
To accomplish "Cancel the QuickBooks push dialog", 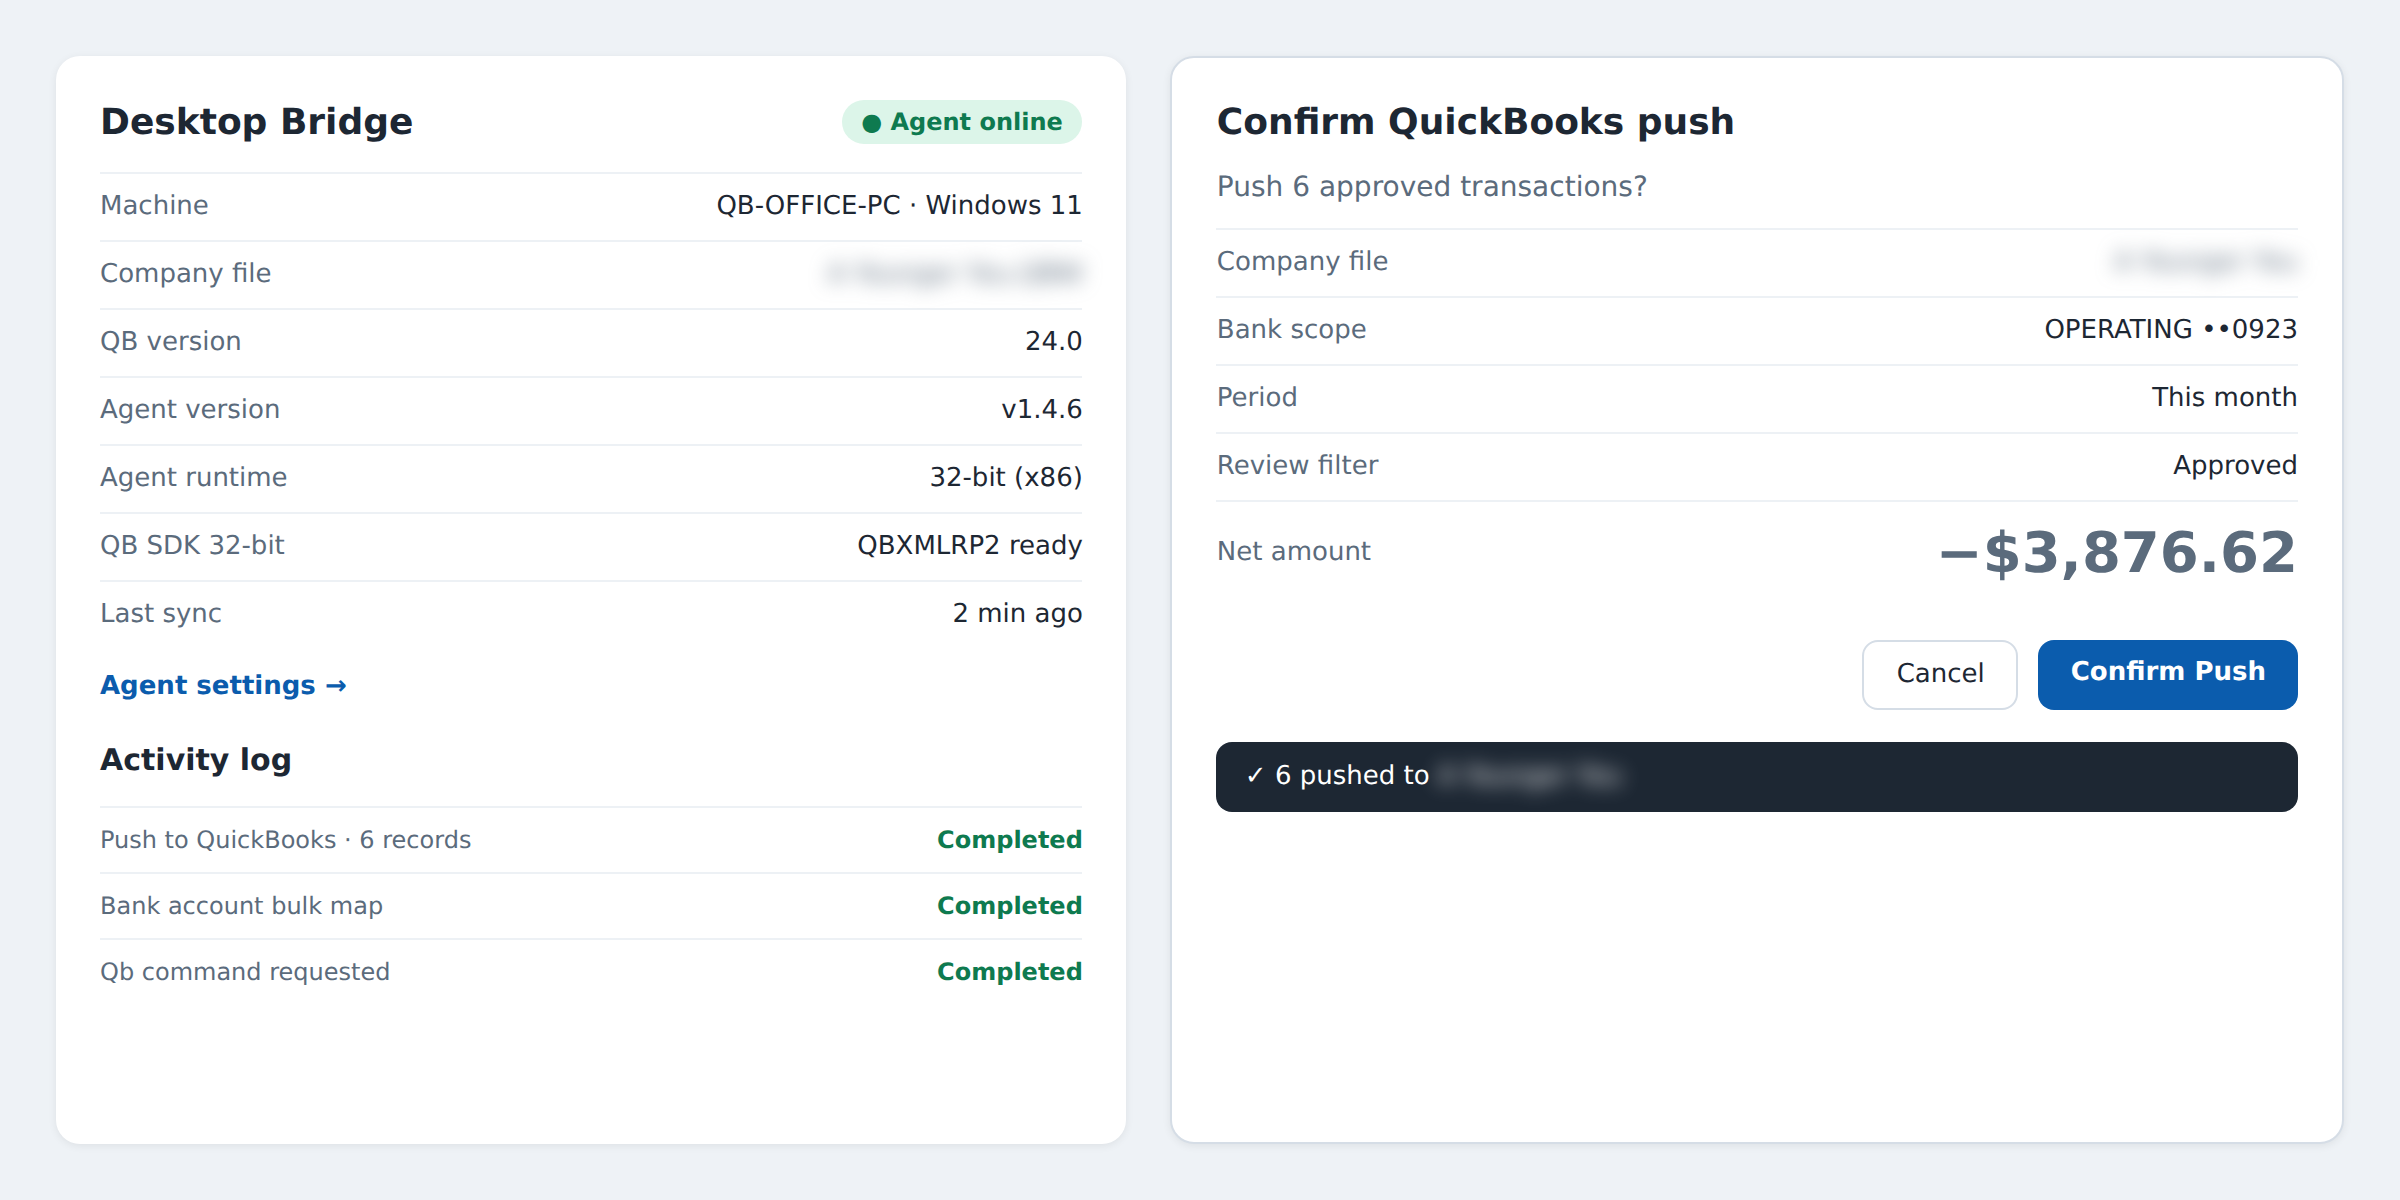I will coord(1939,674).
